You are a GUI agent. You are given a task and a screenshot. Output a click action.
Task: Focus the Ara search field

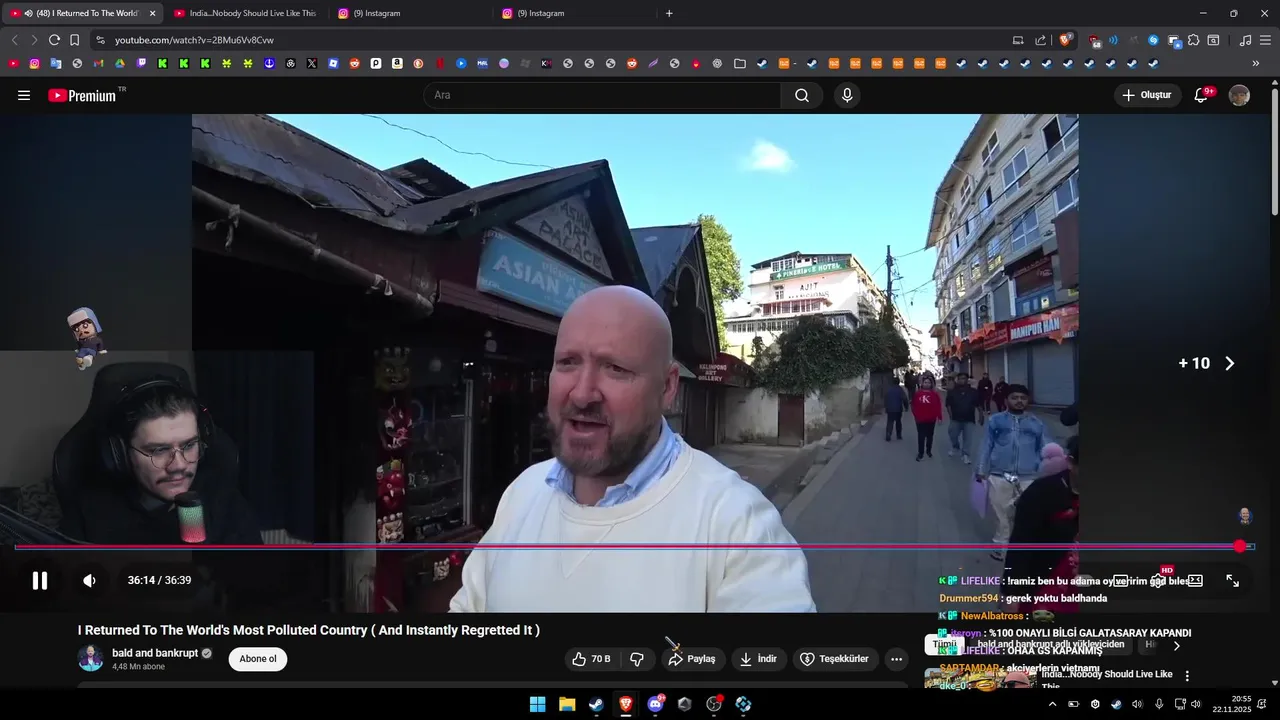coord(602,95)
